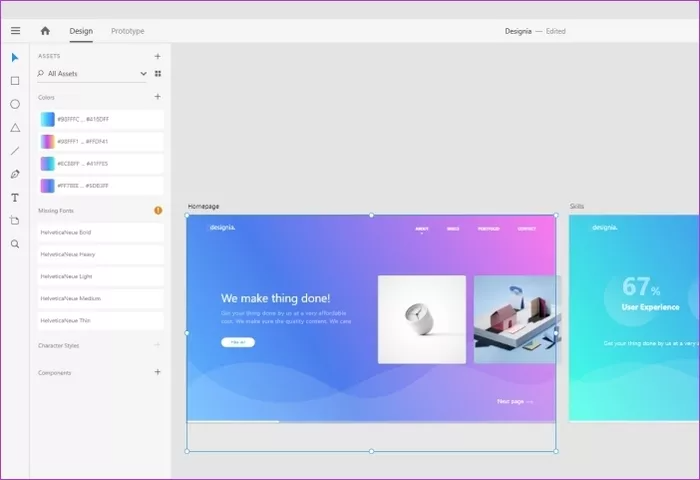Switch to the Prototype tab
The width and height of the screenshot is (700, 480).
pyautogui.click(x=127, y=31)
